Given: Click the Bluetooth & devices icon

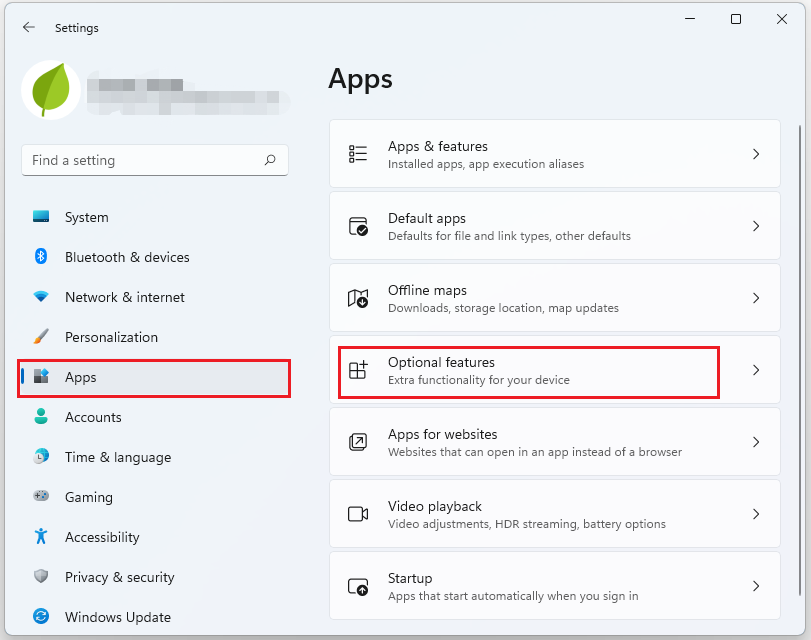Looking at the screenshot, I should point(41,257).
